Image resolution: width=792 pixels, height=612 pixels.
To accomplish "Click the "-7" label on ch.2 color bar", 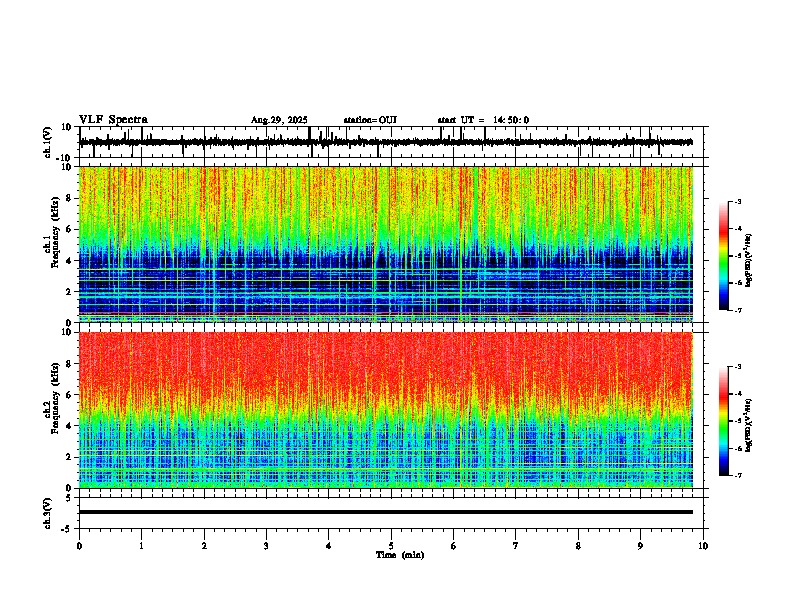I will [x=737, y=475].
